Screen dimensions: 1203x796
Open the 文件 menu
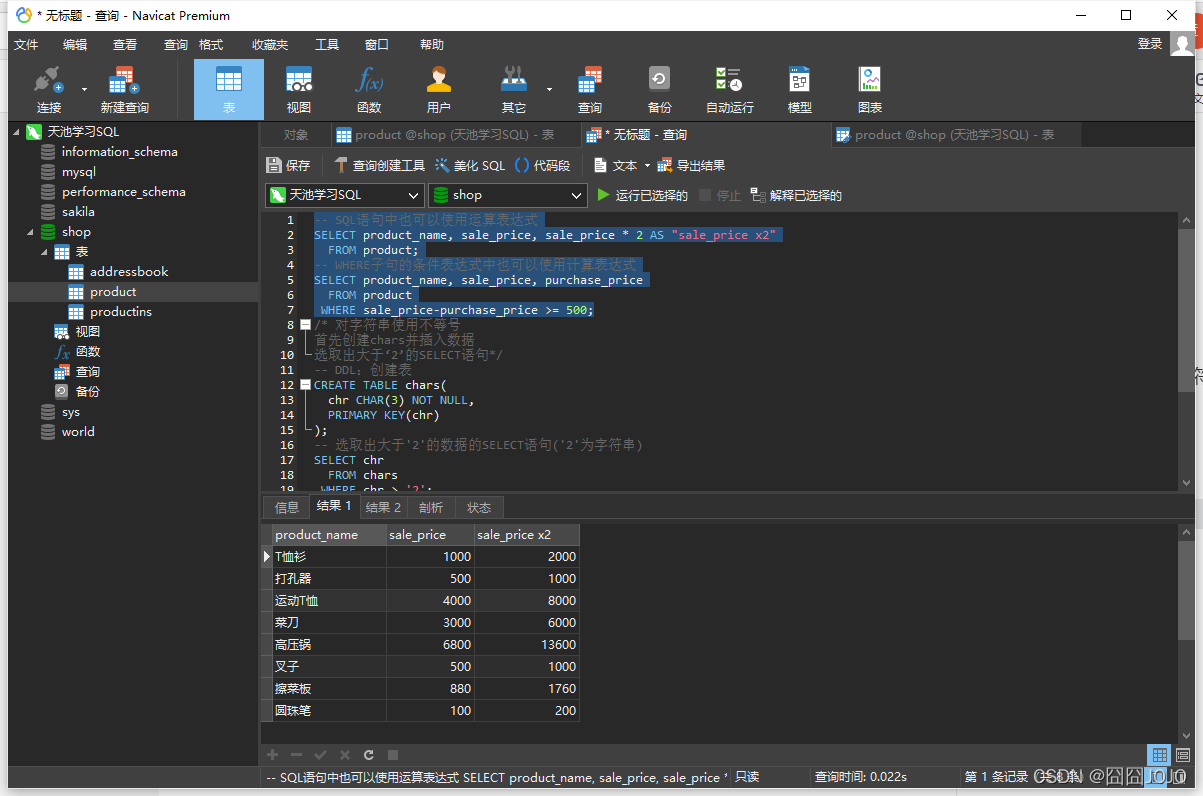point(26,45)
